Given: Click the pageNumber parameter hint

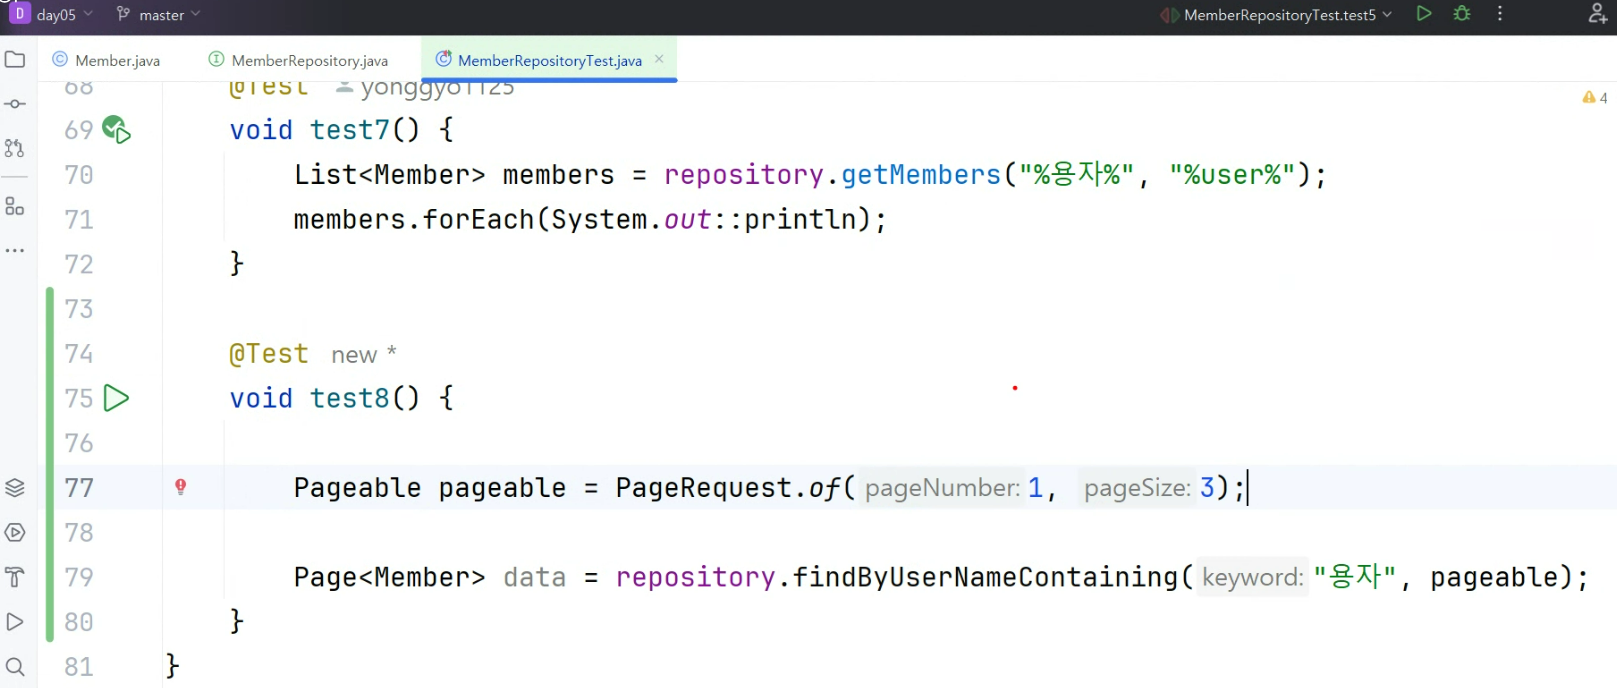Looking at the screenshot, I should click(942, 488).
